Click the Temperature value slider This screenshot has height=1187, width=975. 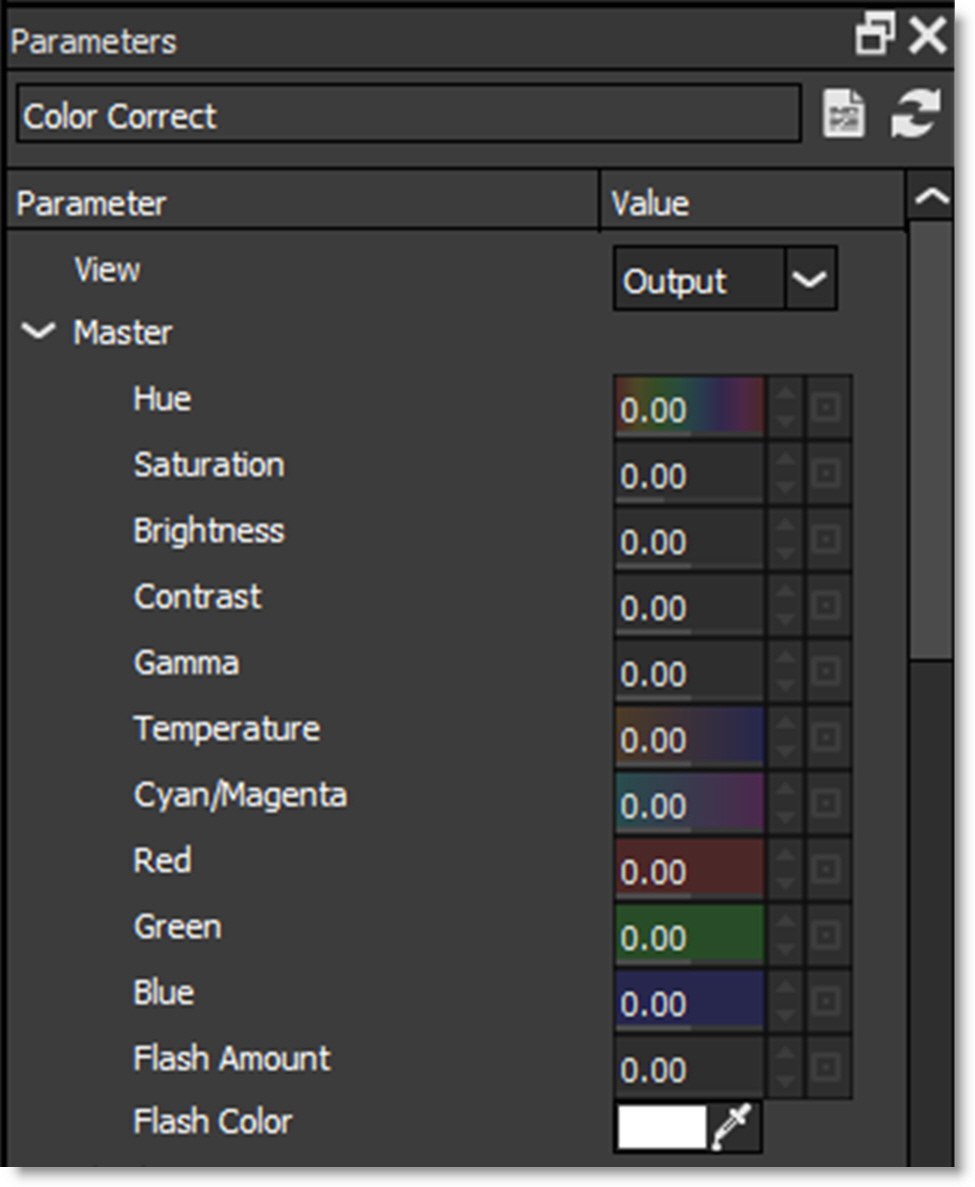(689, 737)
